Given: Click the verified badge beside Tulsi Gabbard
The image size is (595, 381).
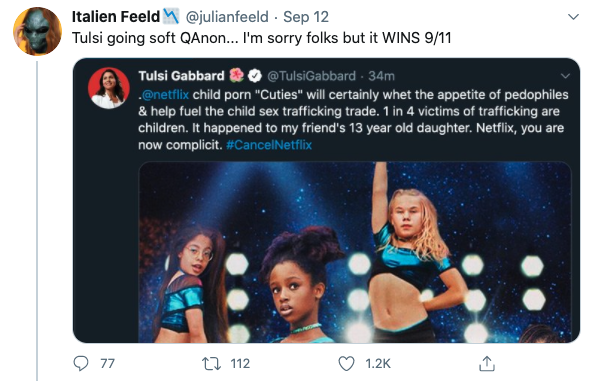Looking at the screenshot, I should click(255, 76).
